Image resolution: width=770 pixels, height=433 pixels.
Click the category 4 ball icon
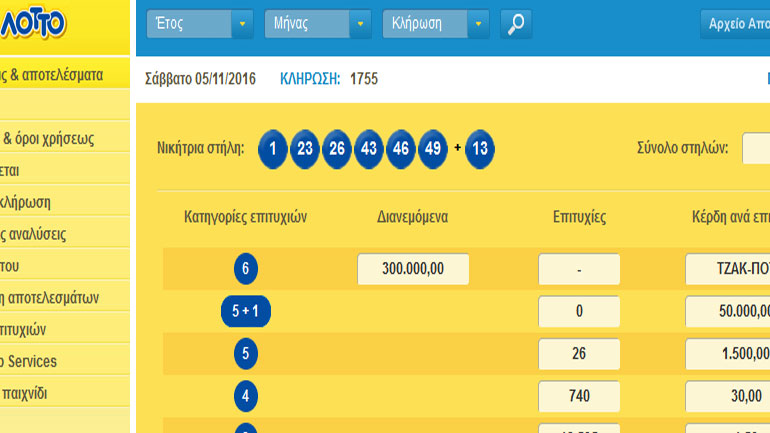coord(246,396)
